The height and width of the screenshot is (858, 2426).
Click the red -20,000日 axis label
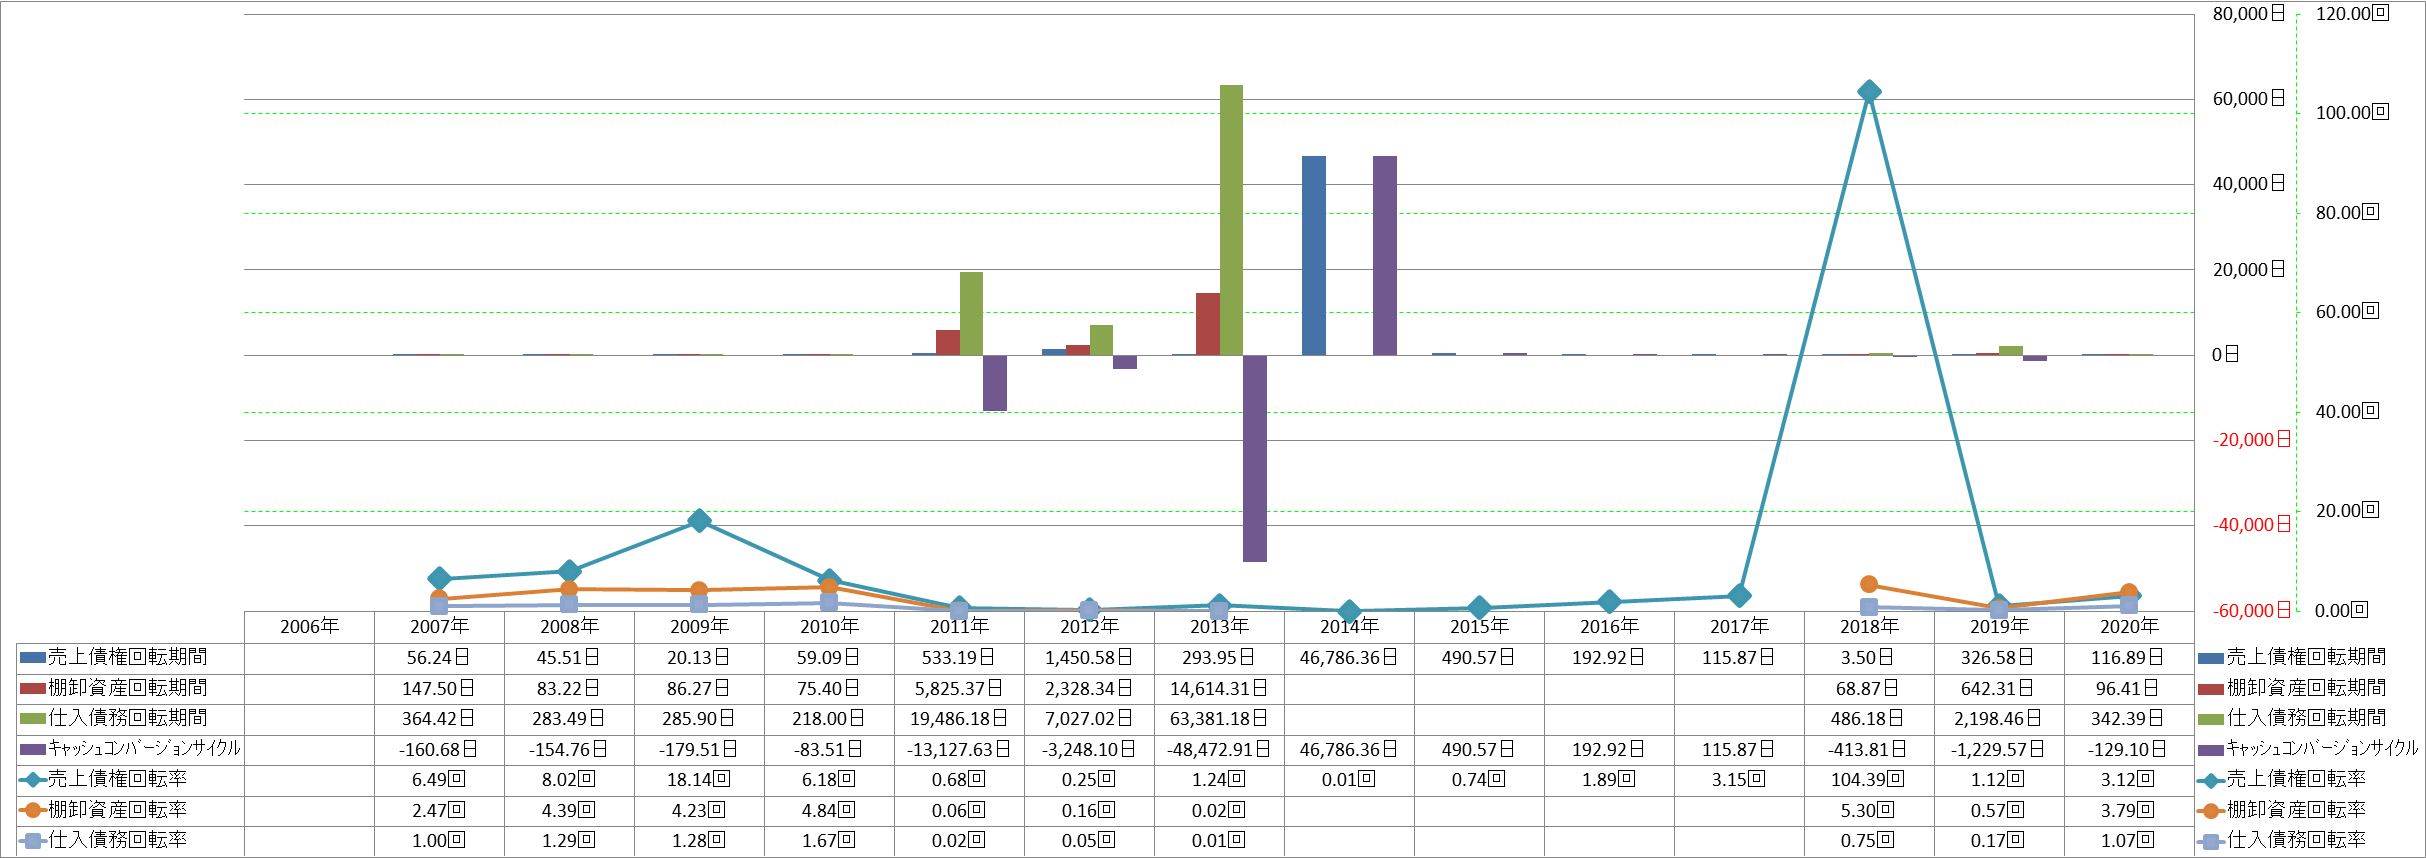tap(2251, 440)
